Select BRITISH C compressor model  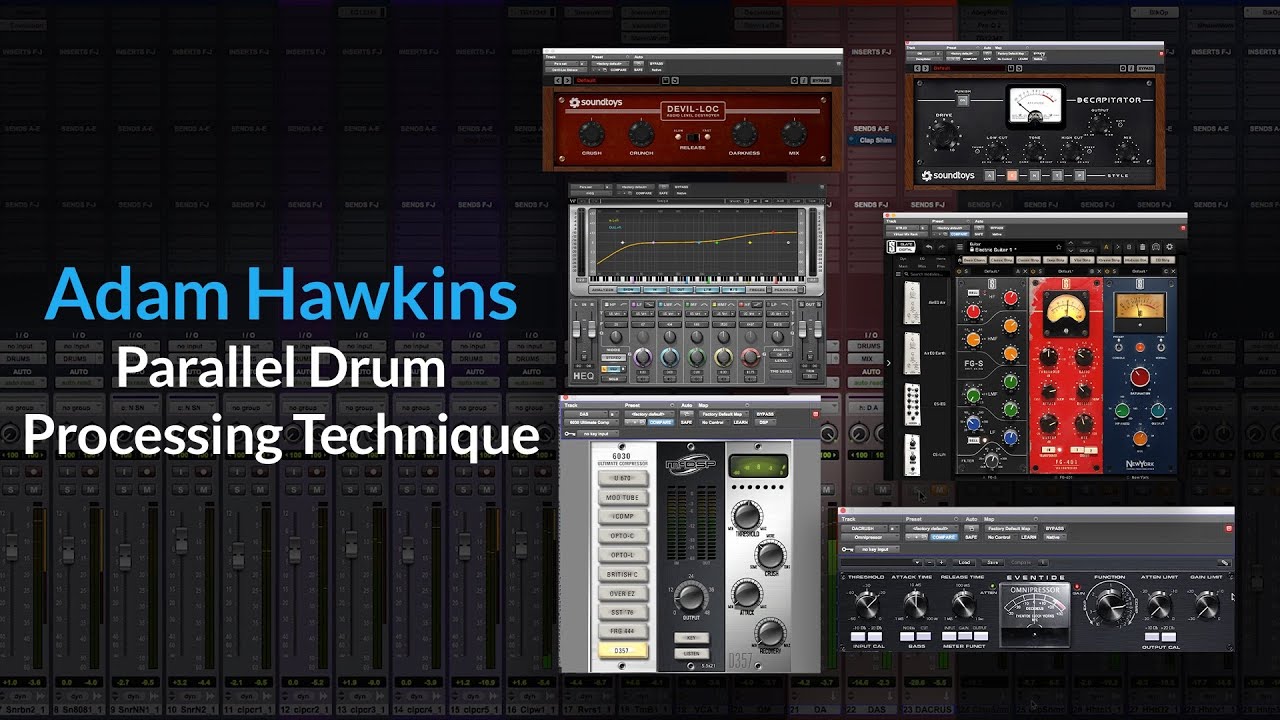(x=622, y=574)
